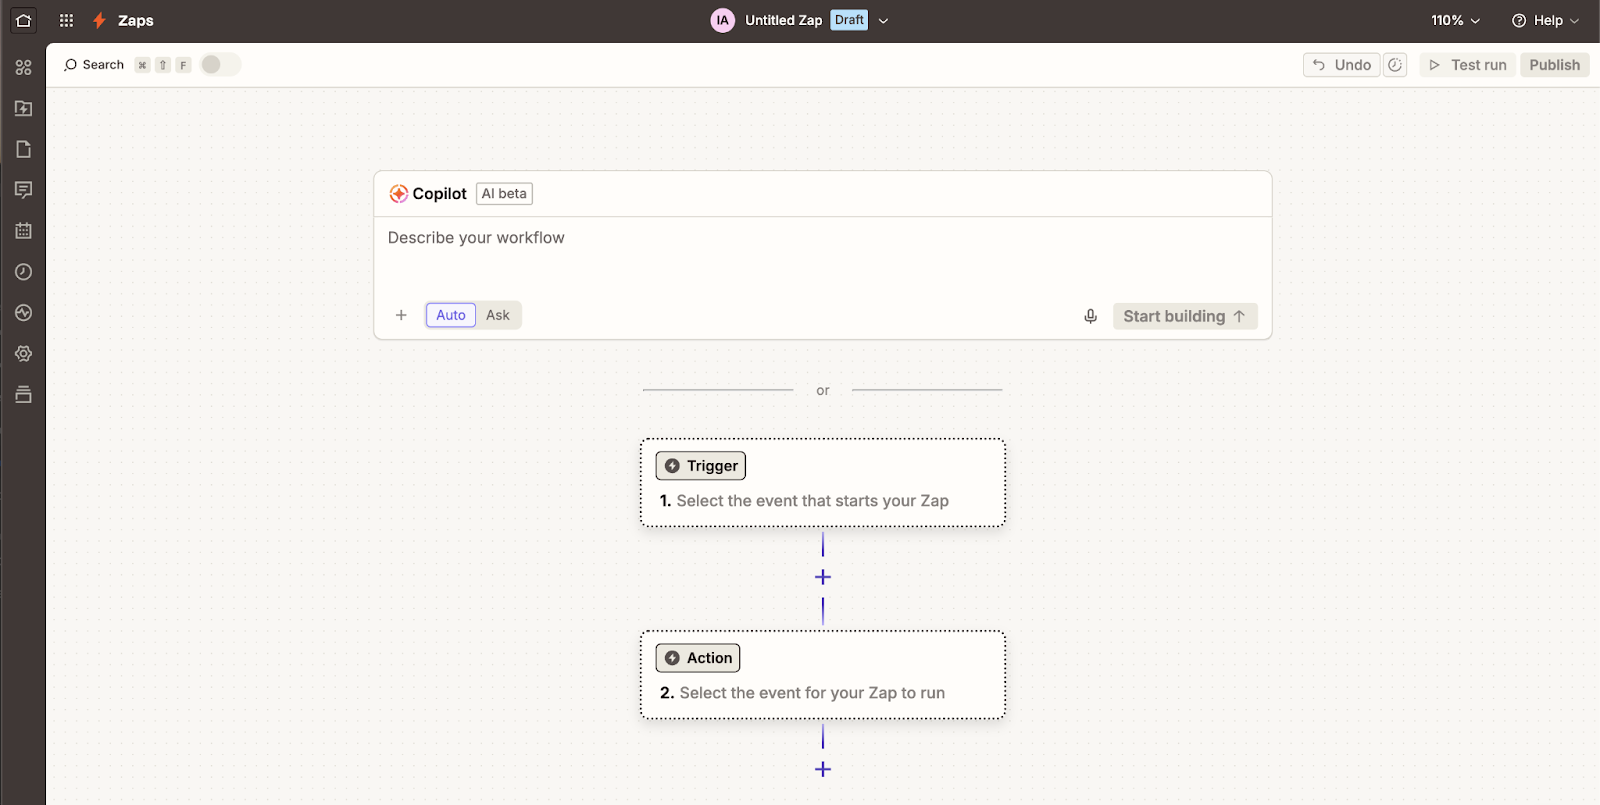Open the Help menu
The width and height of the screenshot is (1600, 805).
click(1545, 20)
